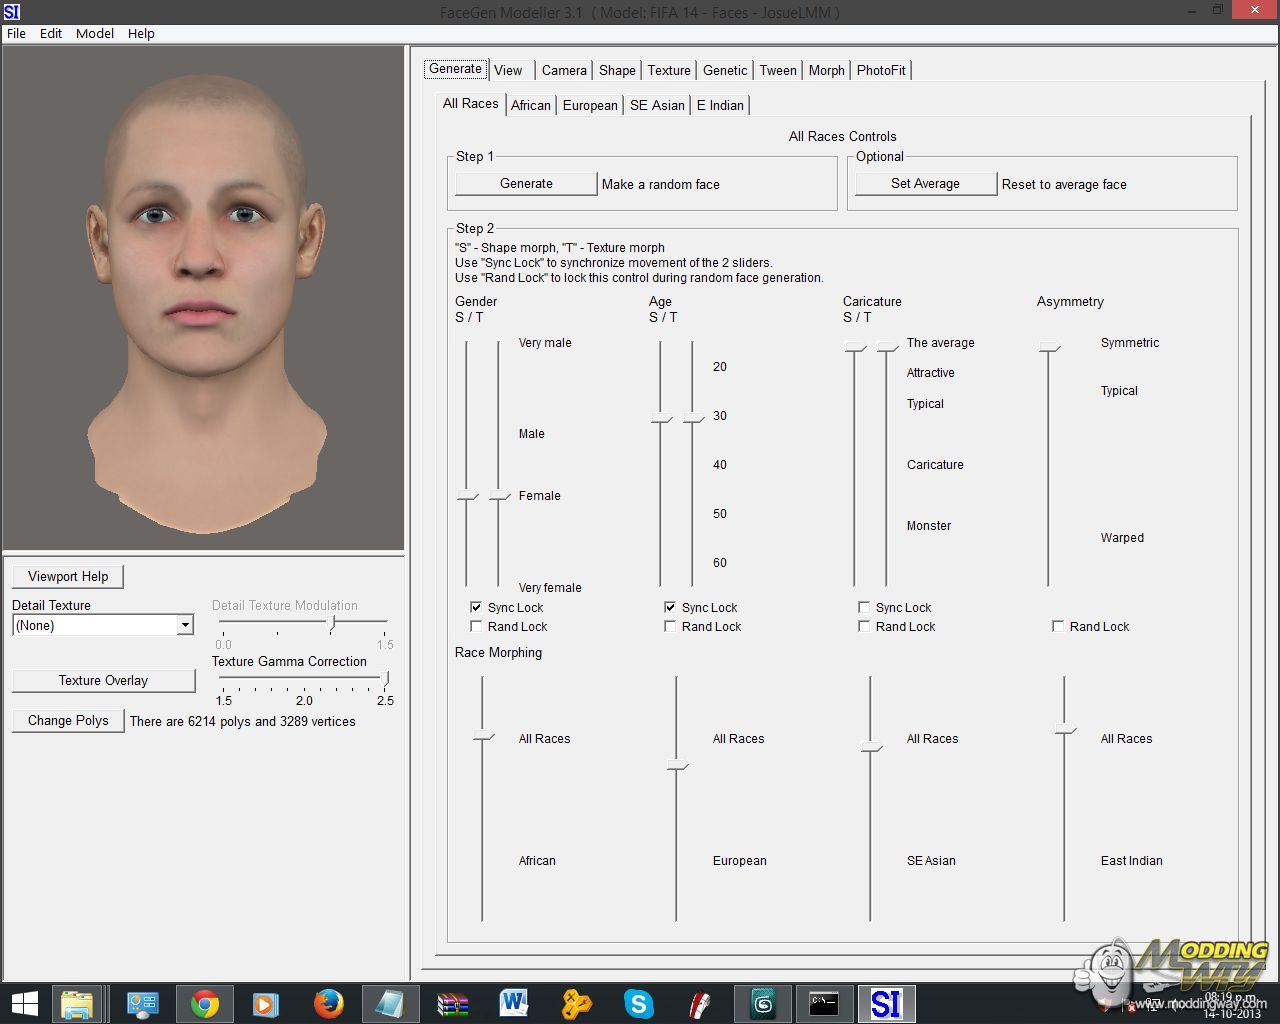Open the Edit menu
Image resolution: width=1280 pixels, height=1024 pixels.
click(51, 33)
